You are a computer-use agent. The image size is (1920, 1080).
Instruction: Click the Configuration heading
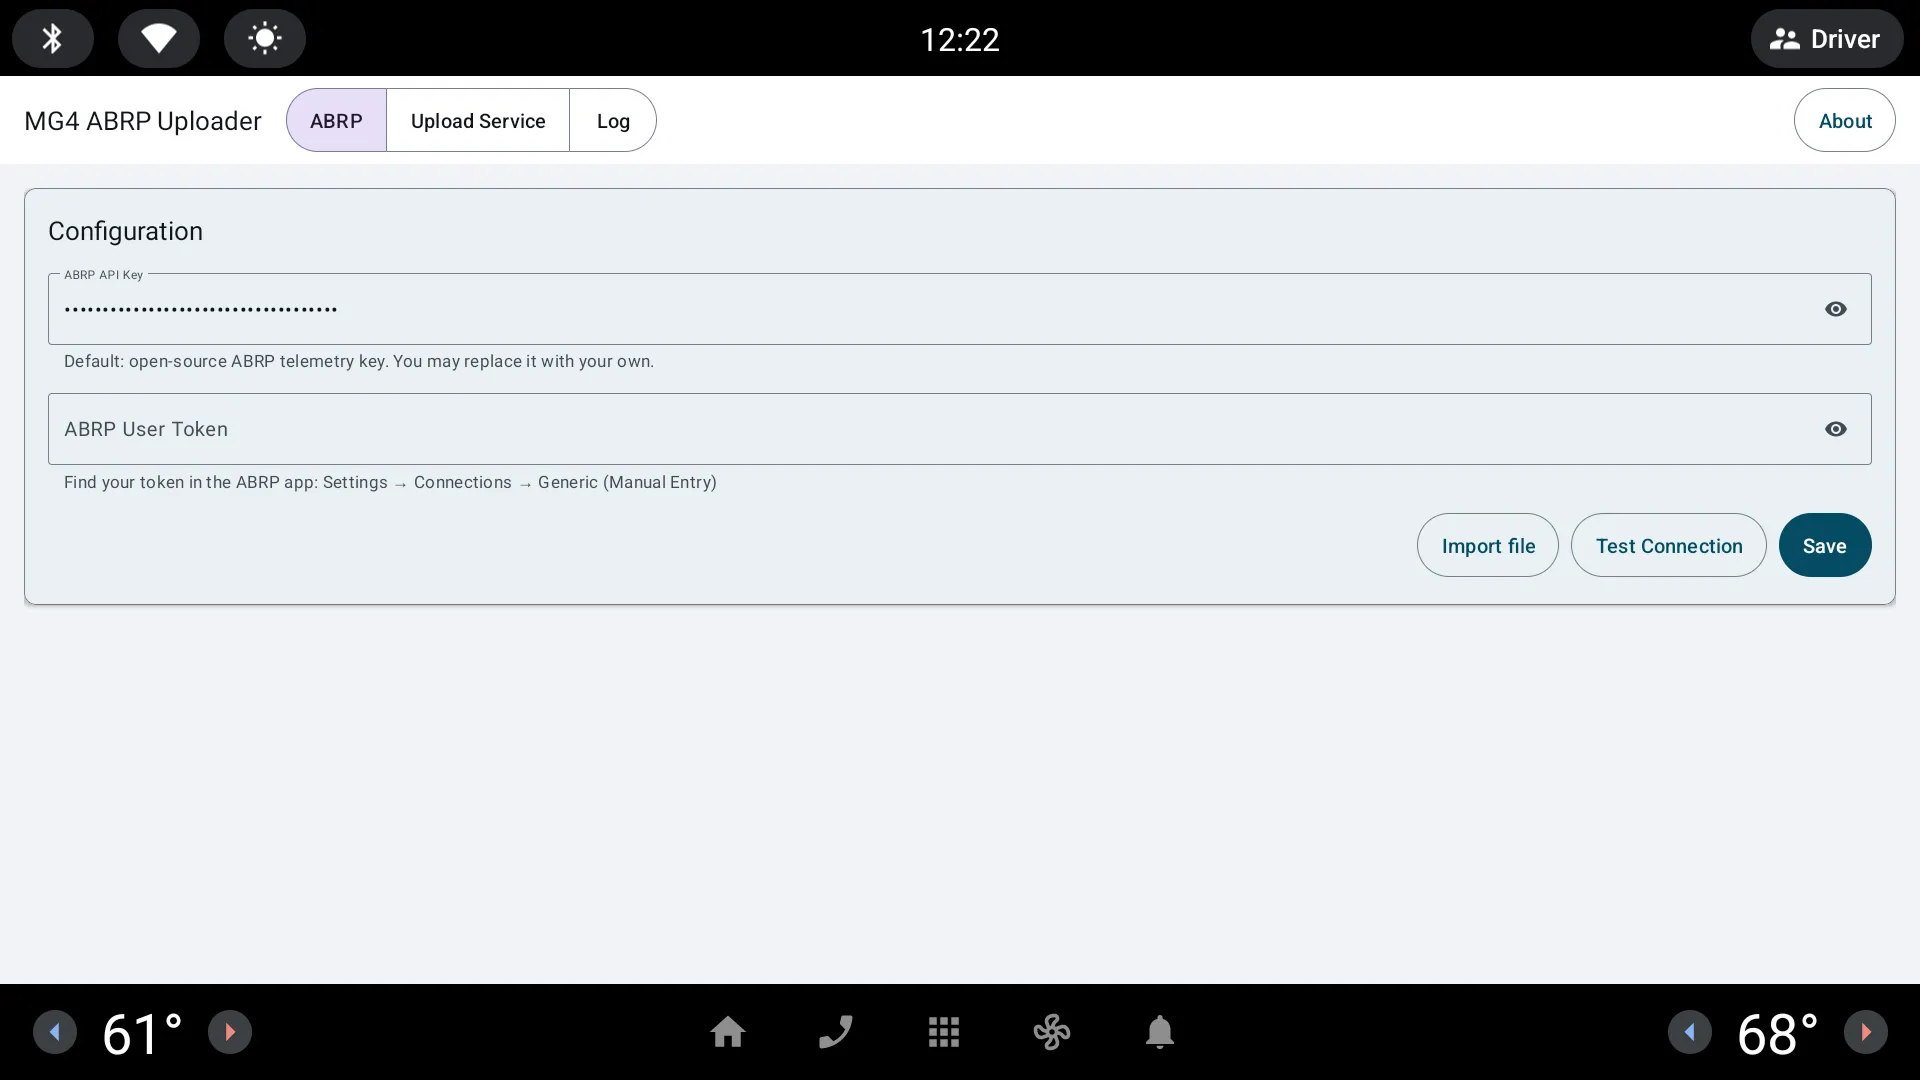(x=126, y=231)
